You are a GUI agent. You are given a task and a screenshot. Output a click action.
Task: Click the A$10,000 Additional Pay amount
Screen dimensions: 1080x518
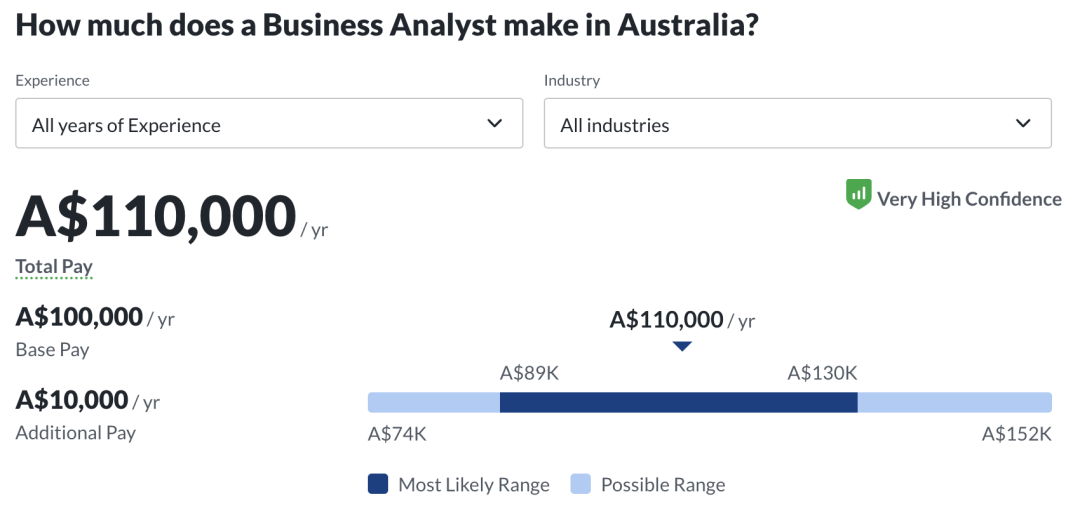point(72,400)
